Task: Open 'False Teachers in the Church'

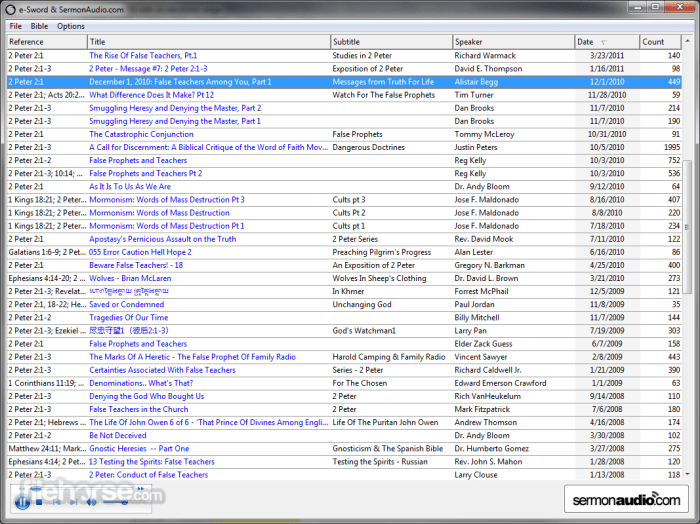Action: (138, 409)
